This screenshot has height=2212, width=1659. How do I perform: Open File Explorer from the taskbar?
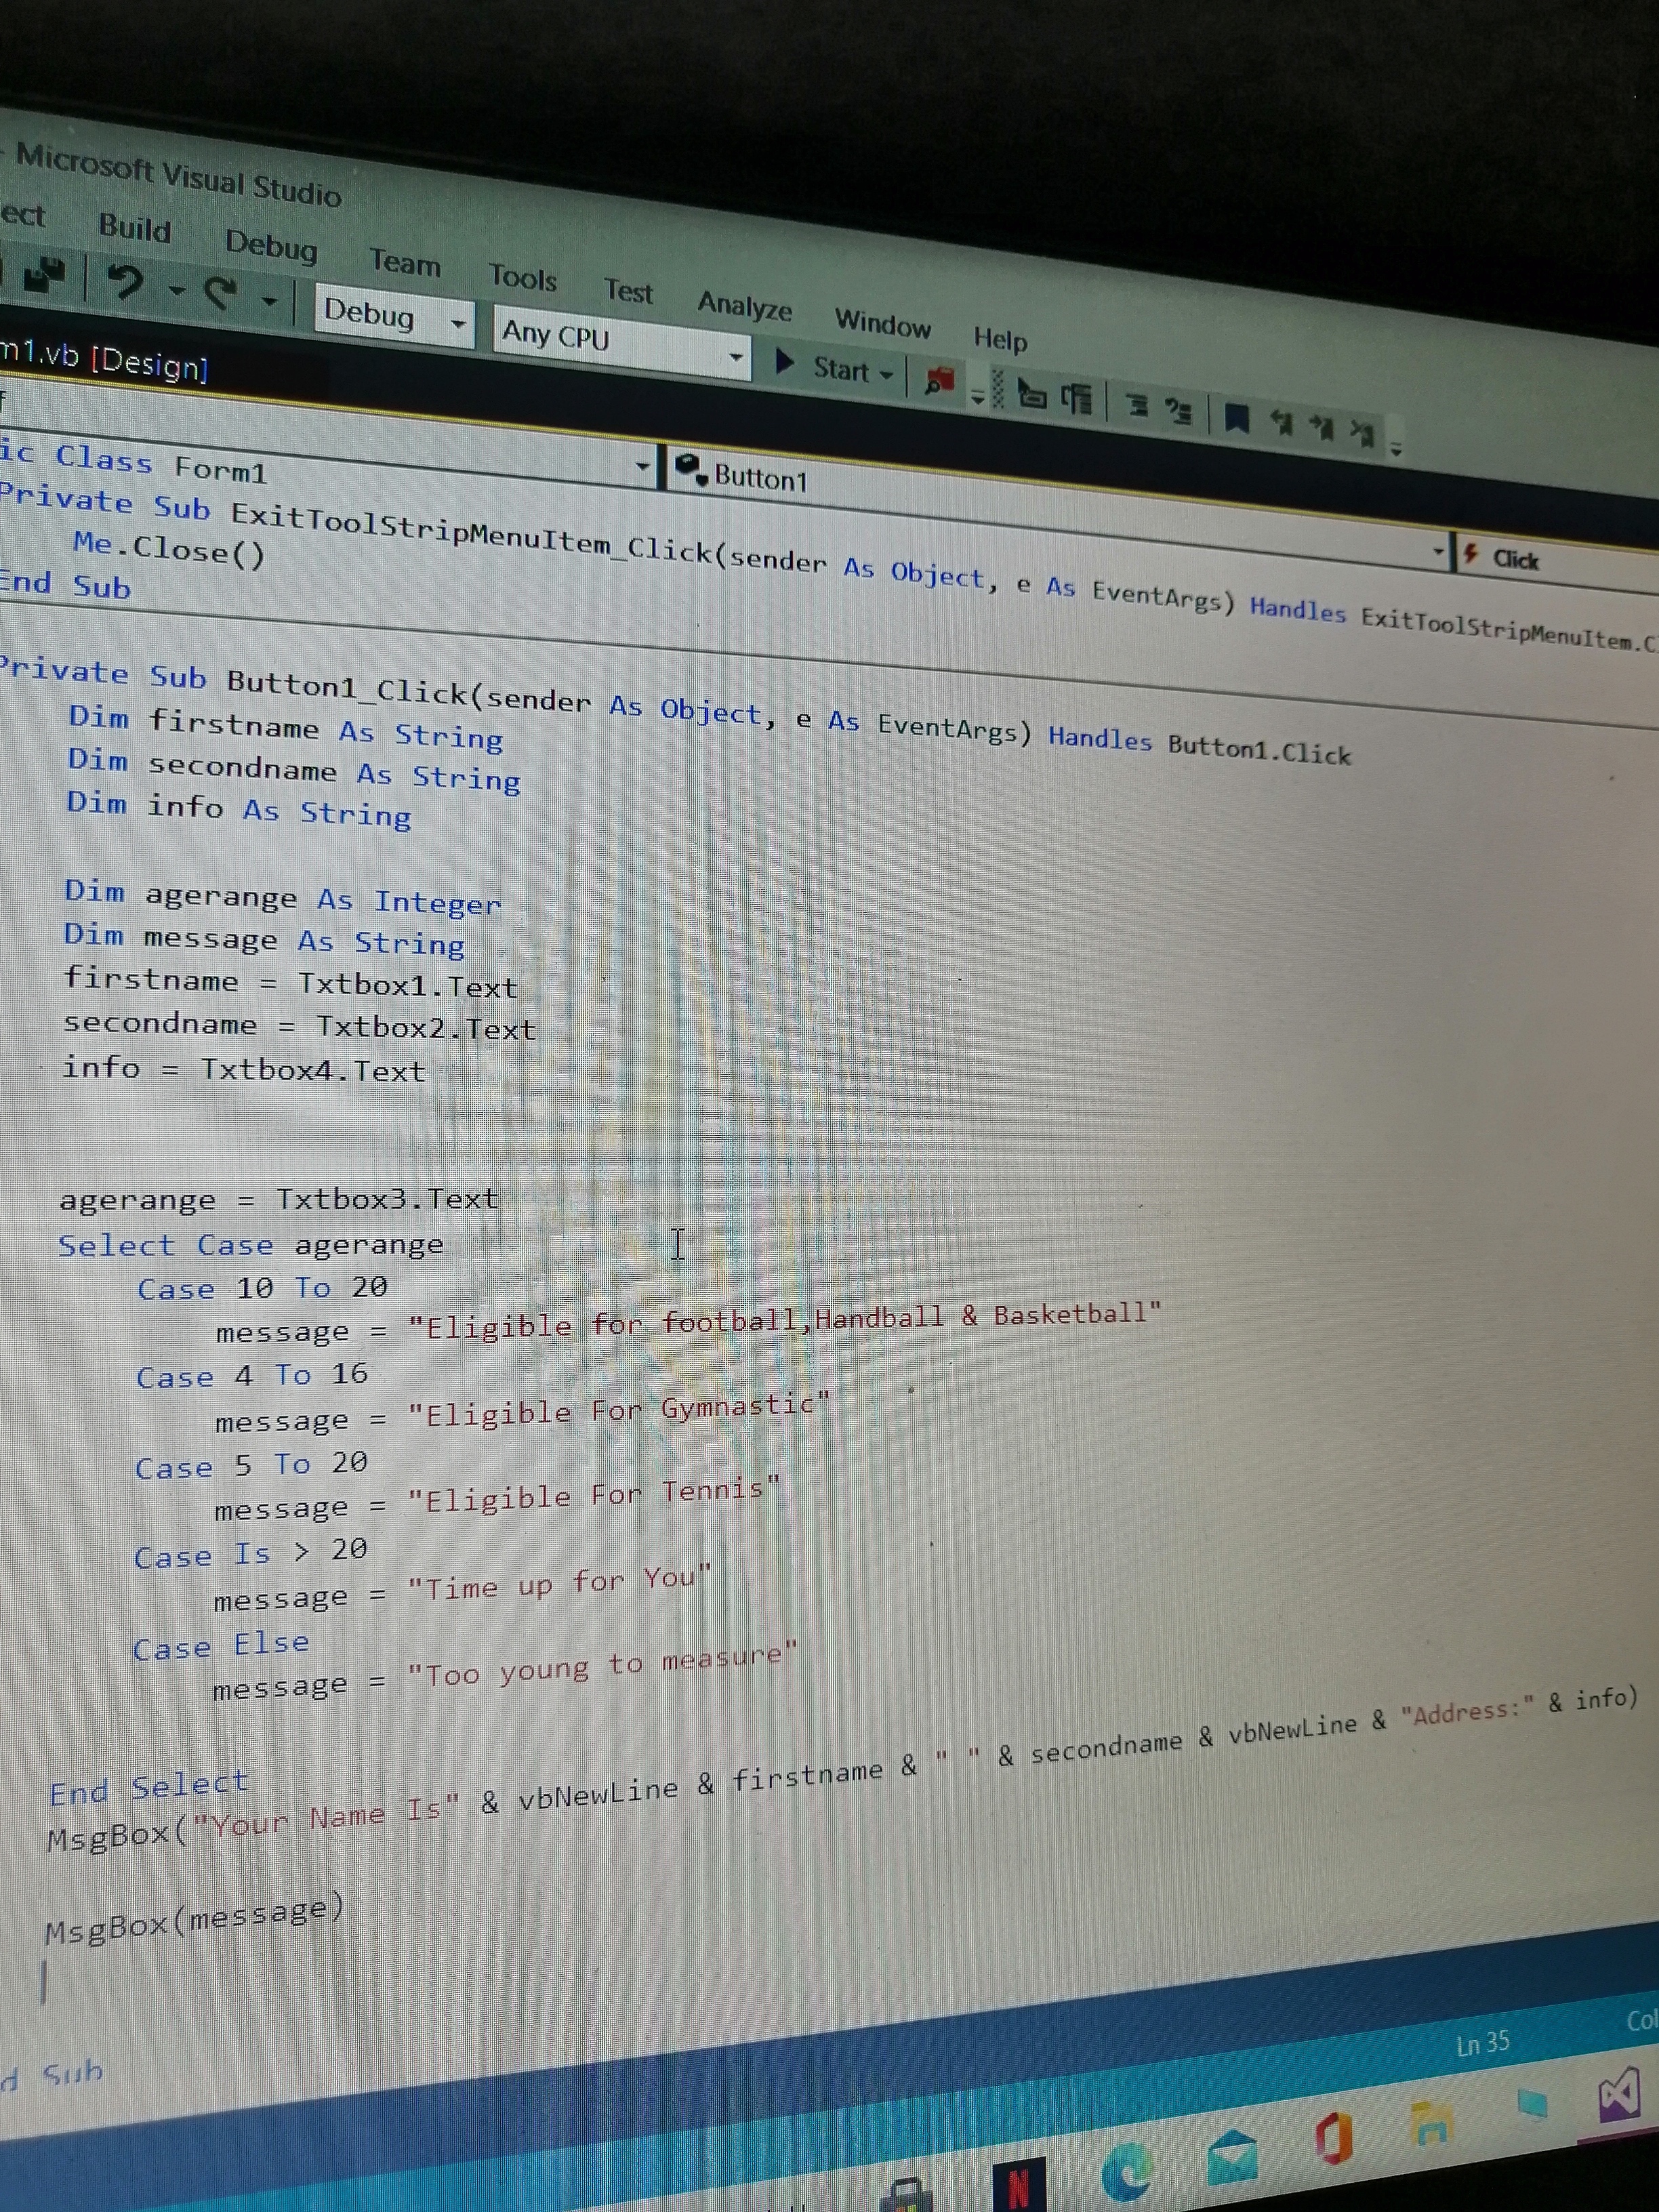(1431, 2124)
